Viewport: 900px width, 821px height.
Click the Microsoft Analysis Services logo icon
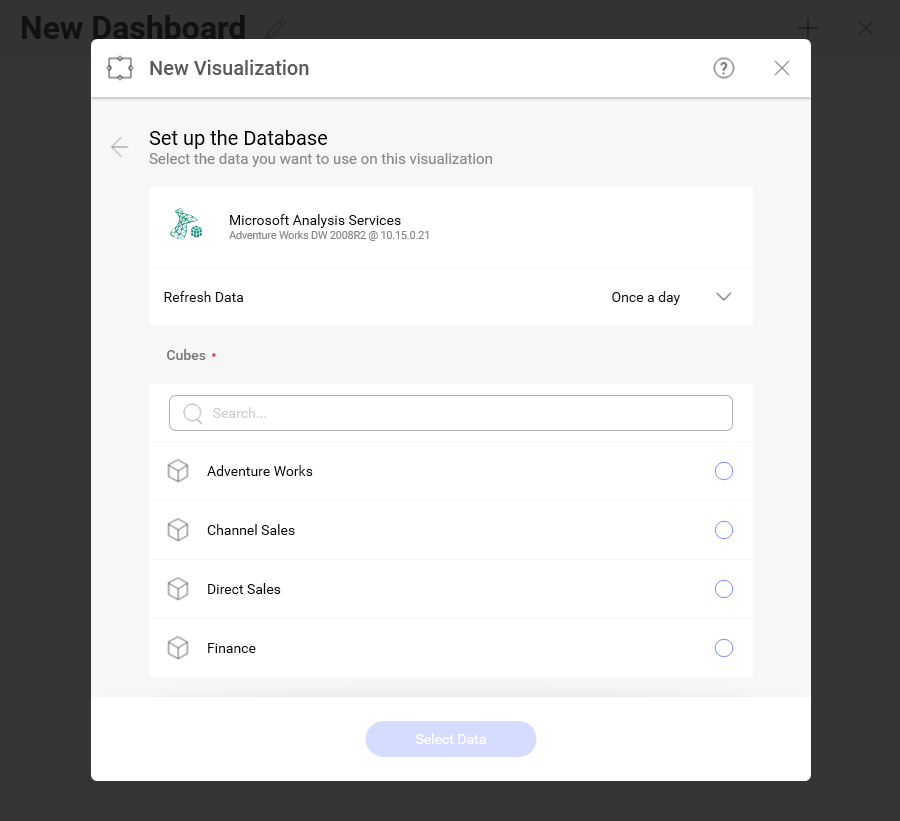coord(186,224)
